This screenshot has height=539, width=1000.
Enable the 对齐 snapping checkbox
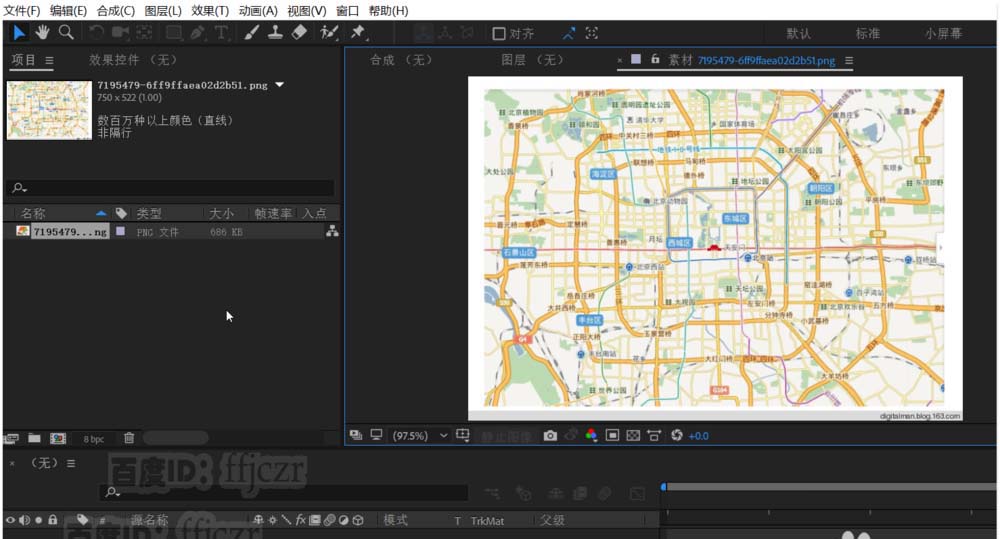click(499, 33)
